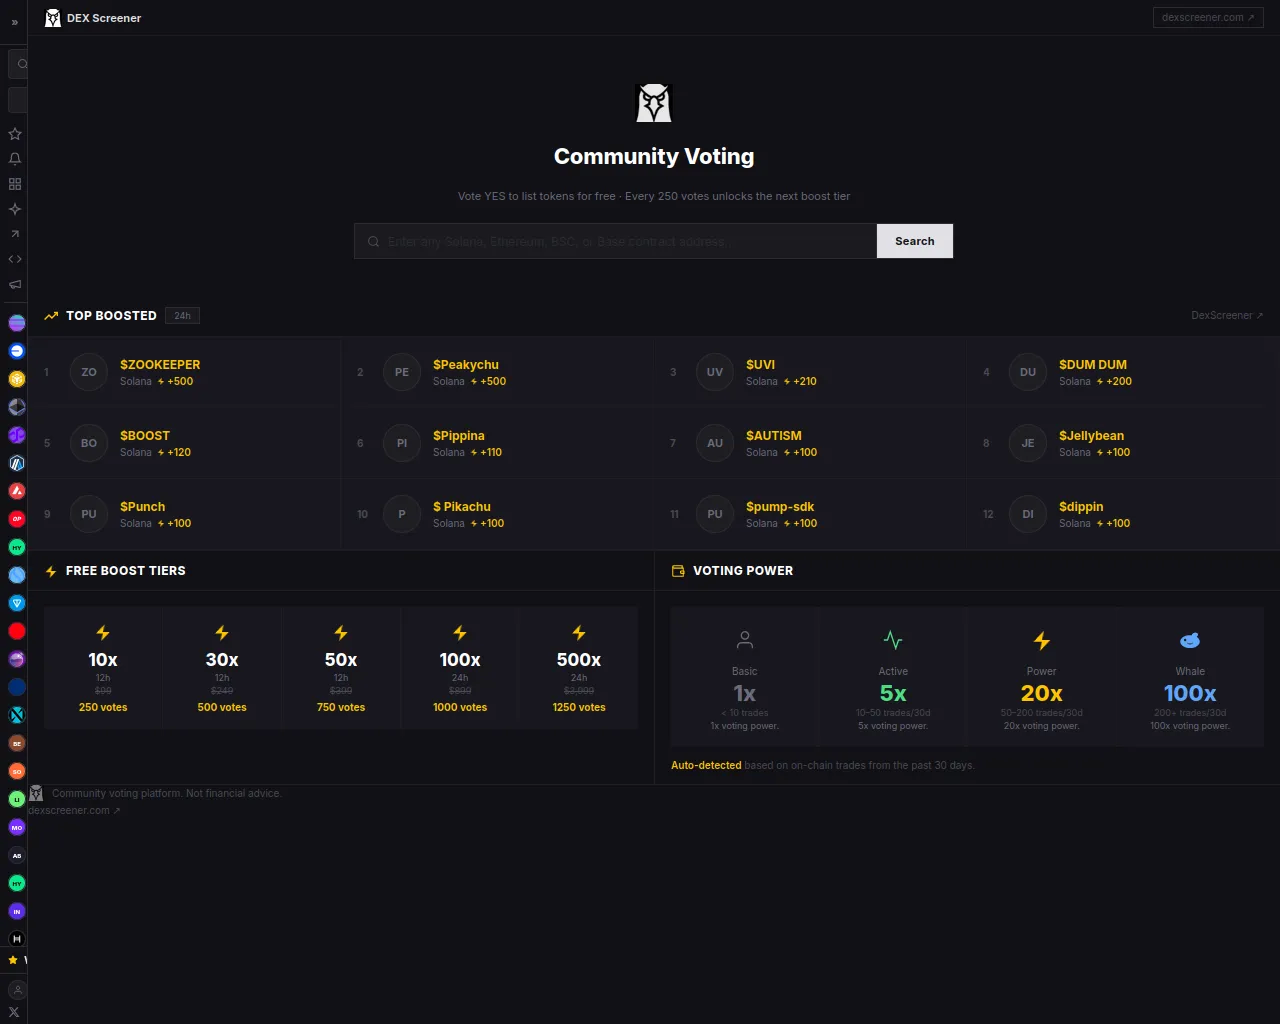Click the Auto-detected highlighted text

click(x=706, y=766)
